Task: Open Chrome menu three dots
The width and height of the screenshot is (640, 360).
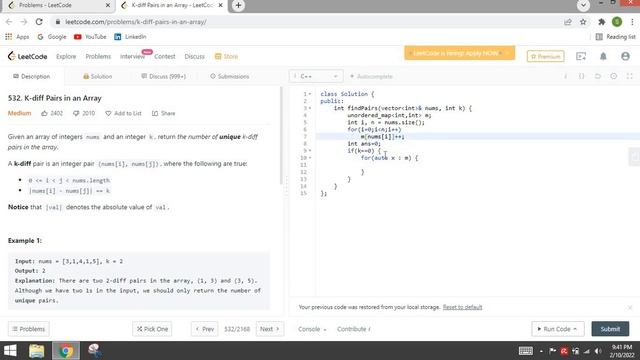Action: click(632, 22)
